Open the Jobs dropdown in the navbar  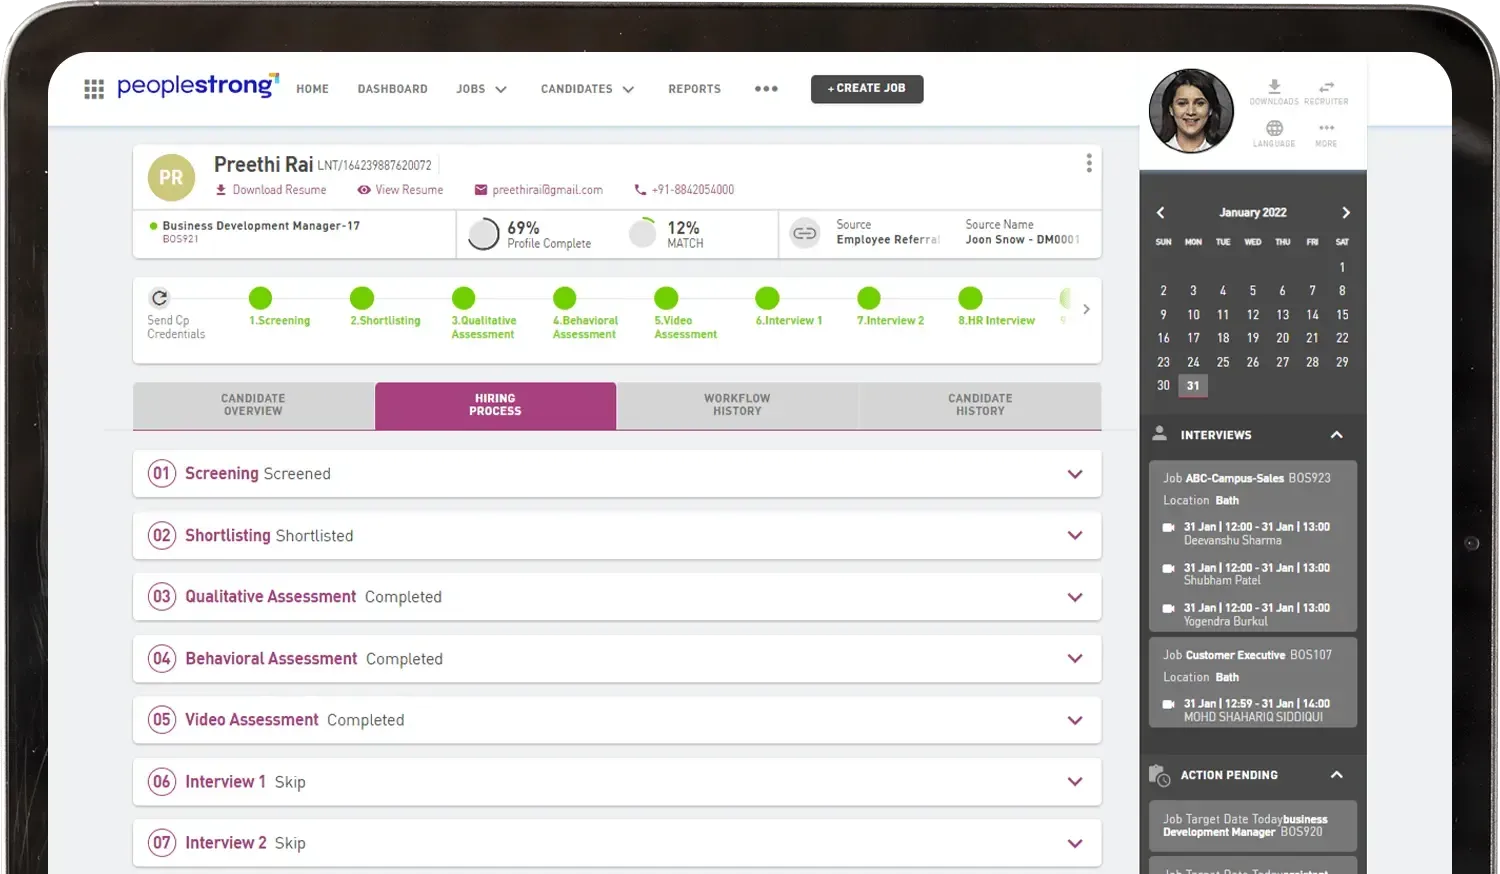click(481, 88)
